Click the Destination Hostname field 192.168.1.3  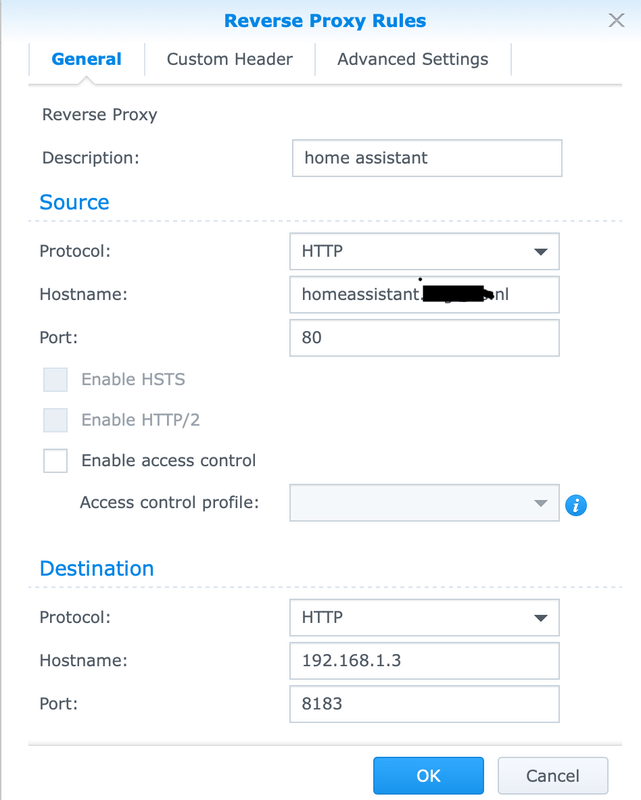424,661
